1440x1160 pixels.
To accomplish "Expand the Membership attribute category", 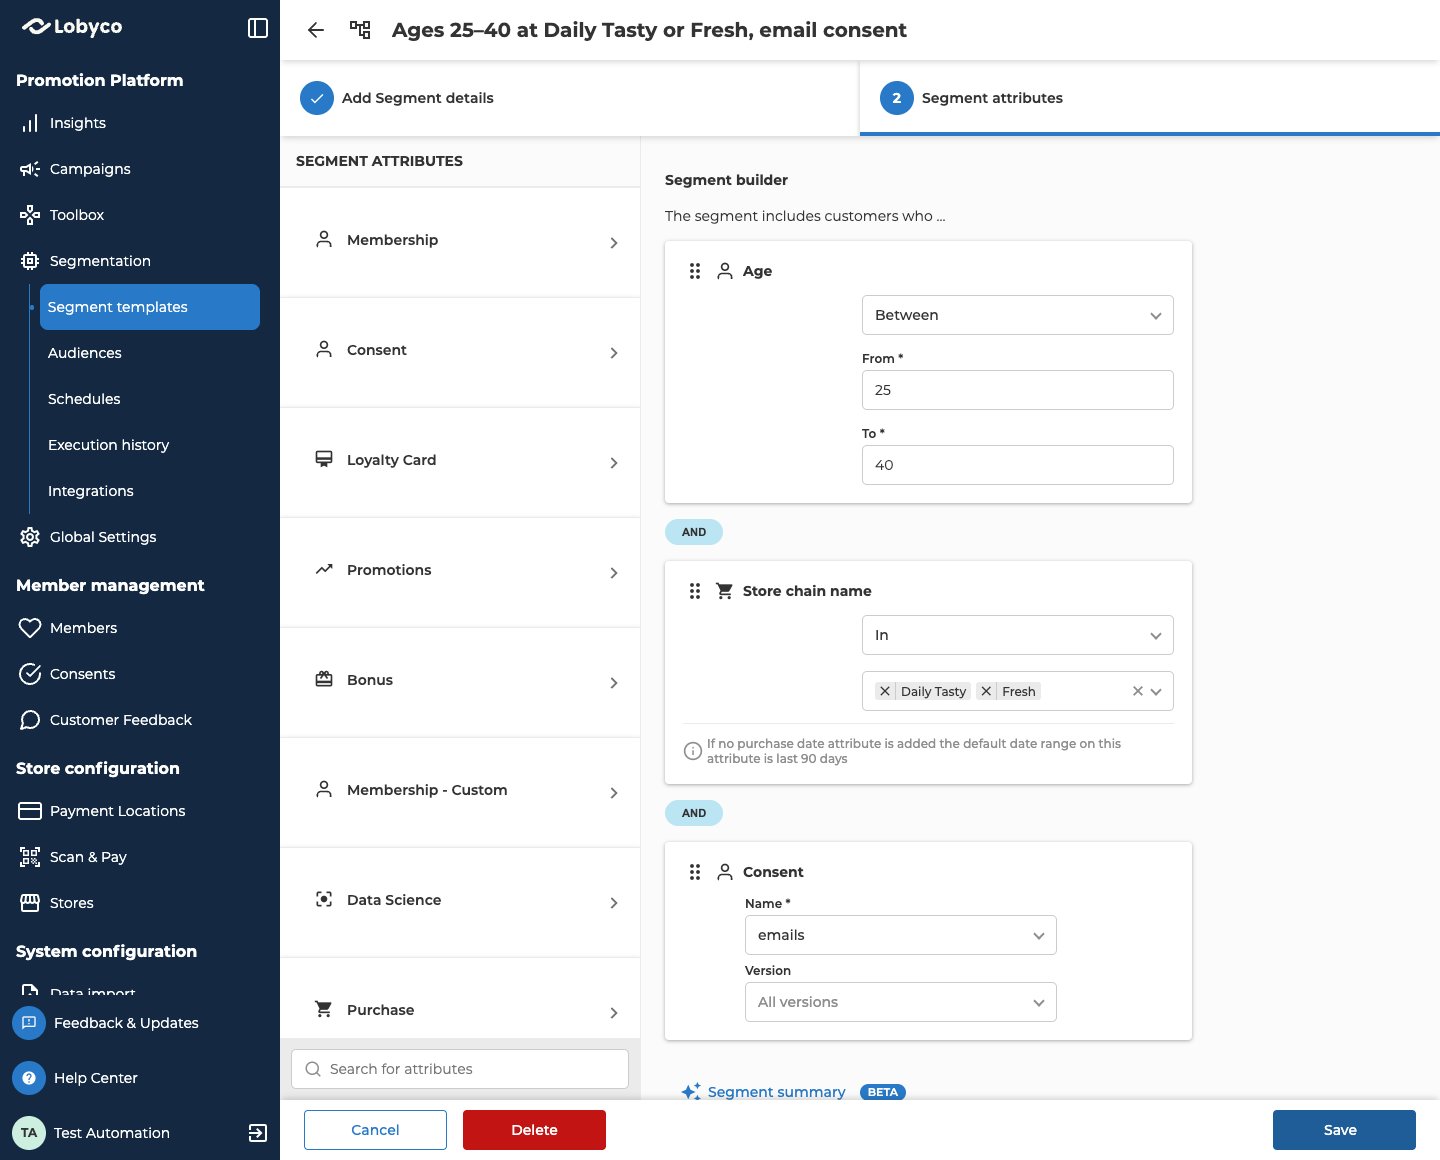I will coord(460,242).
